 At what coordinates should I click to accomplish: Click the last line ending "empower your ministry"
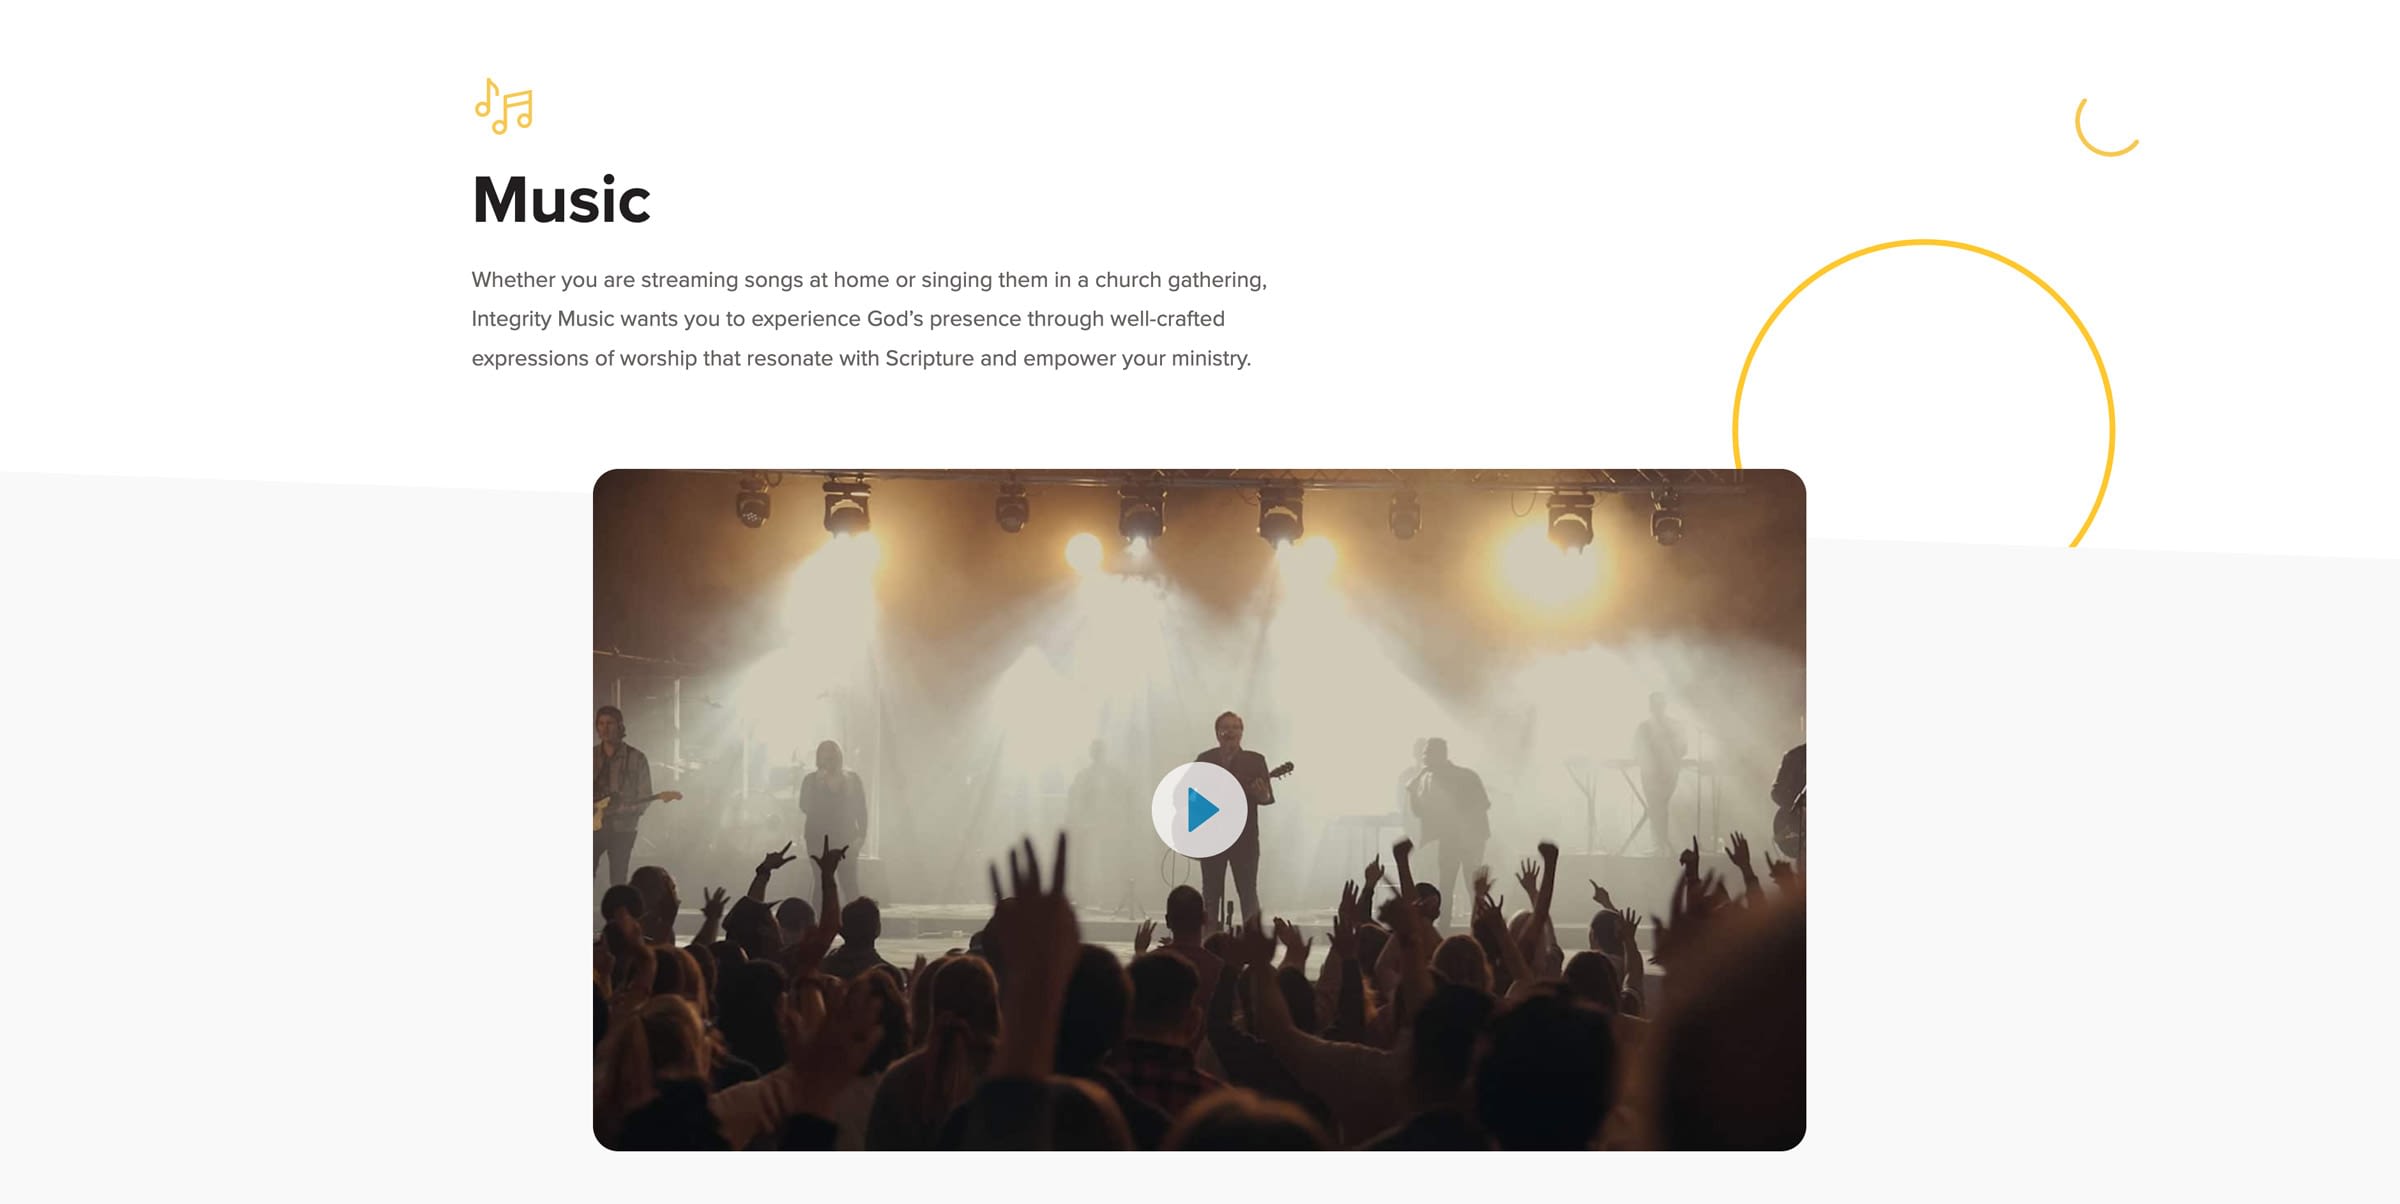pyautogui.click(x=861, y=358)
